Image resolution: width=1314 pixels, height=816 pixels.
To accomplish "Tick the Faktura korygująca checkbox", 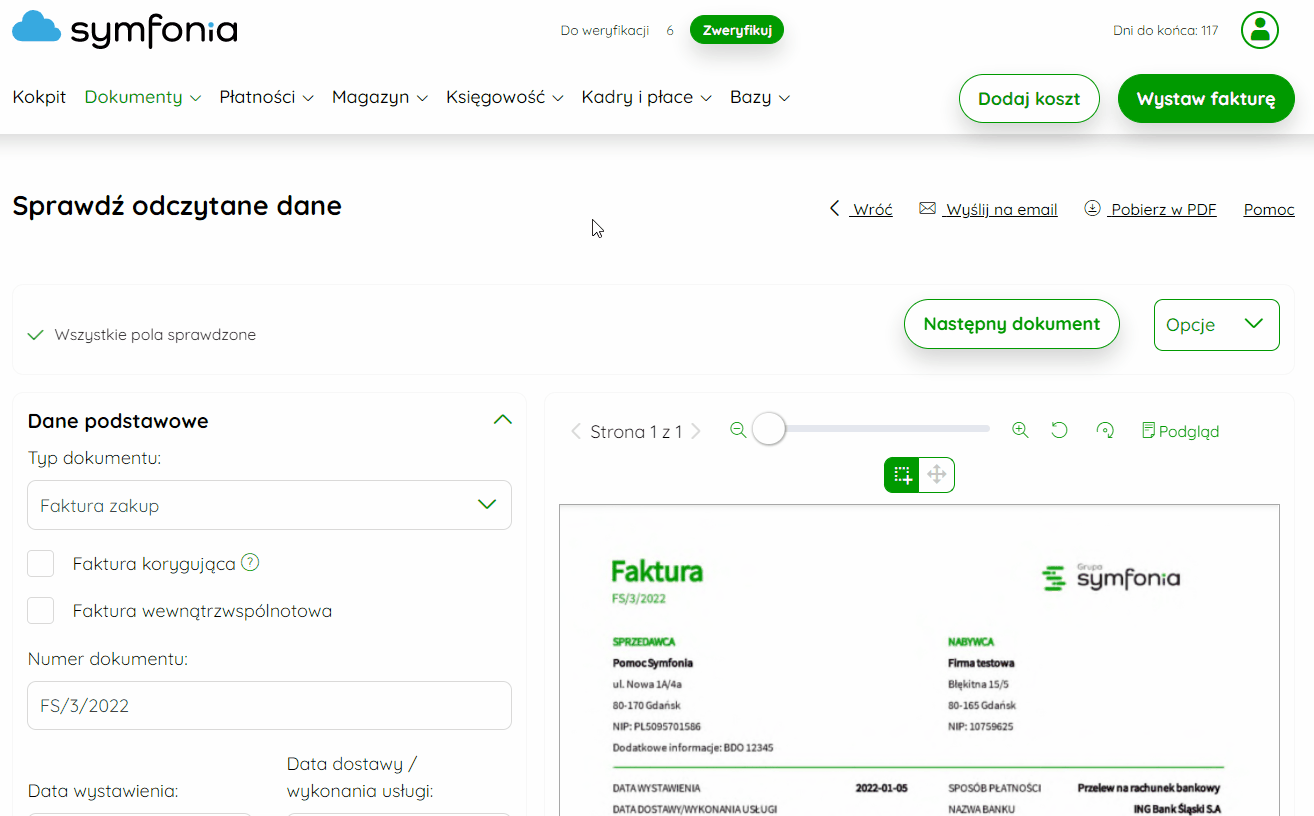I will coord(40,563).
